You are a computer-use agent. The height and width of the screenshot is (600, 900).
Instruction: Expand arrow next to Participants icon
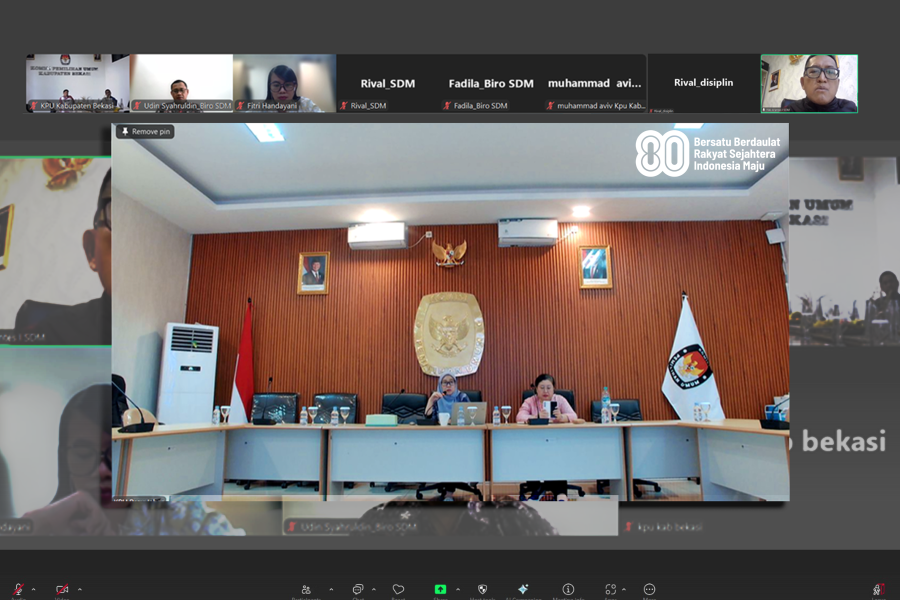[331, 589]
